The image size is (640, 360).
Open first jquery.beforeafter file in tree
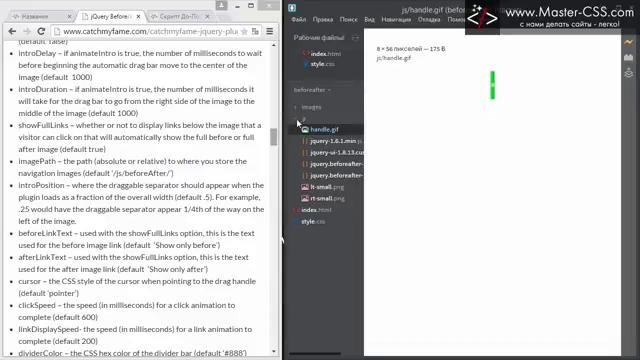[x=336, y=164]
